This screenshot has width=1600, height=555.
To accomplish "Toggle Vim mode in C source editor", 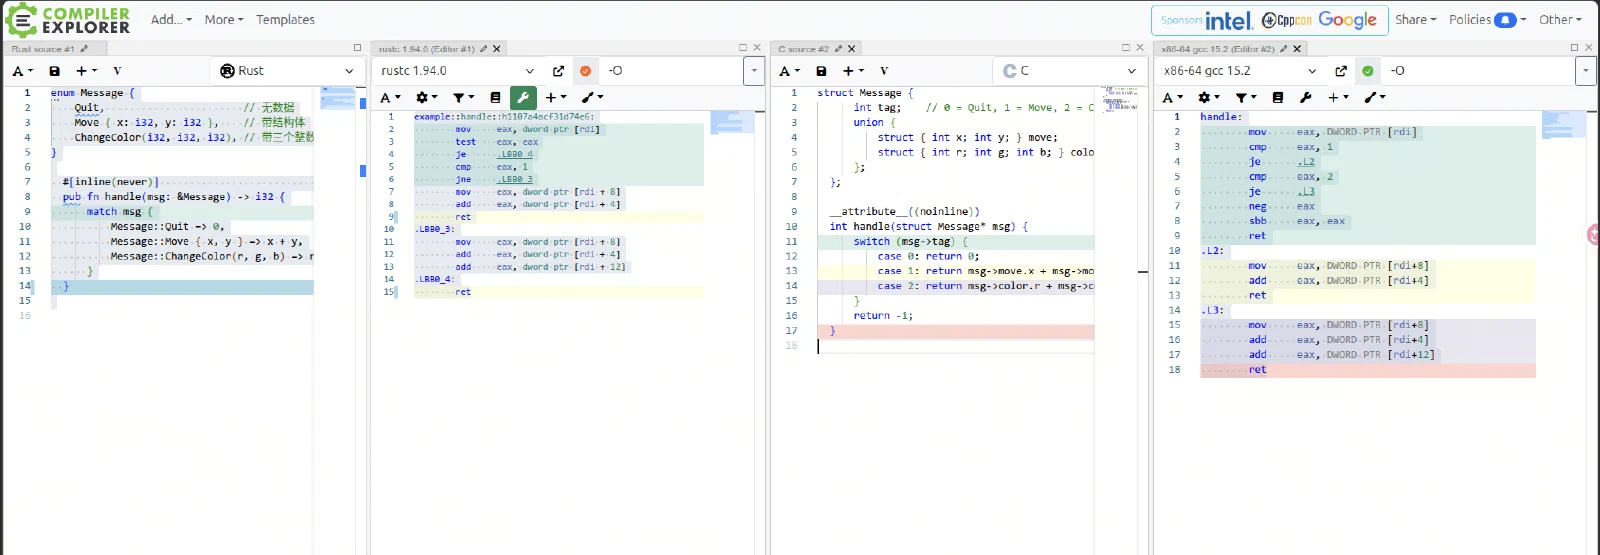I will tap(884, 71).
